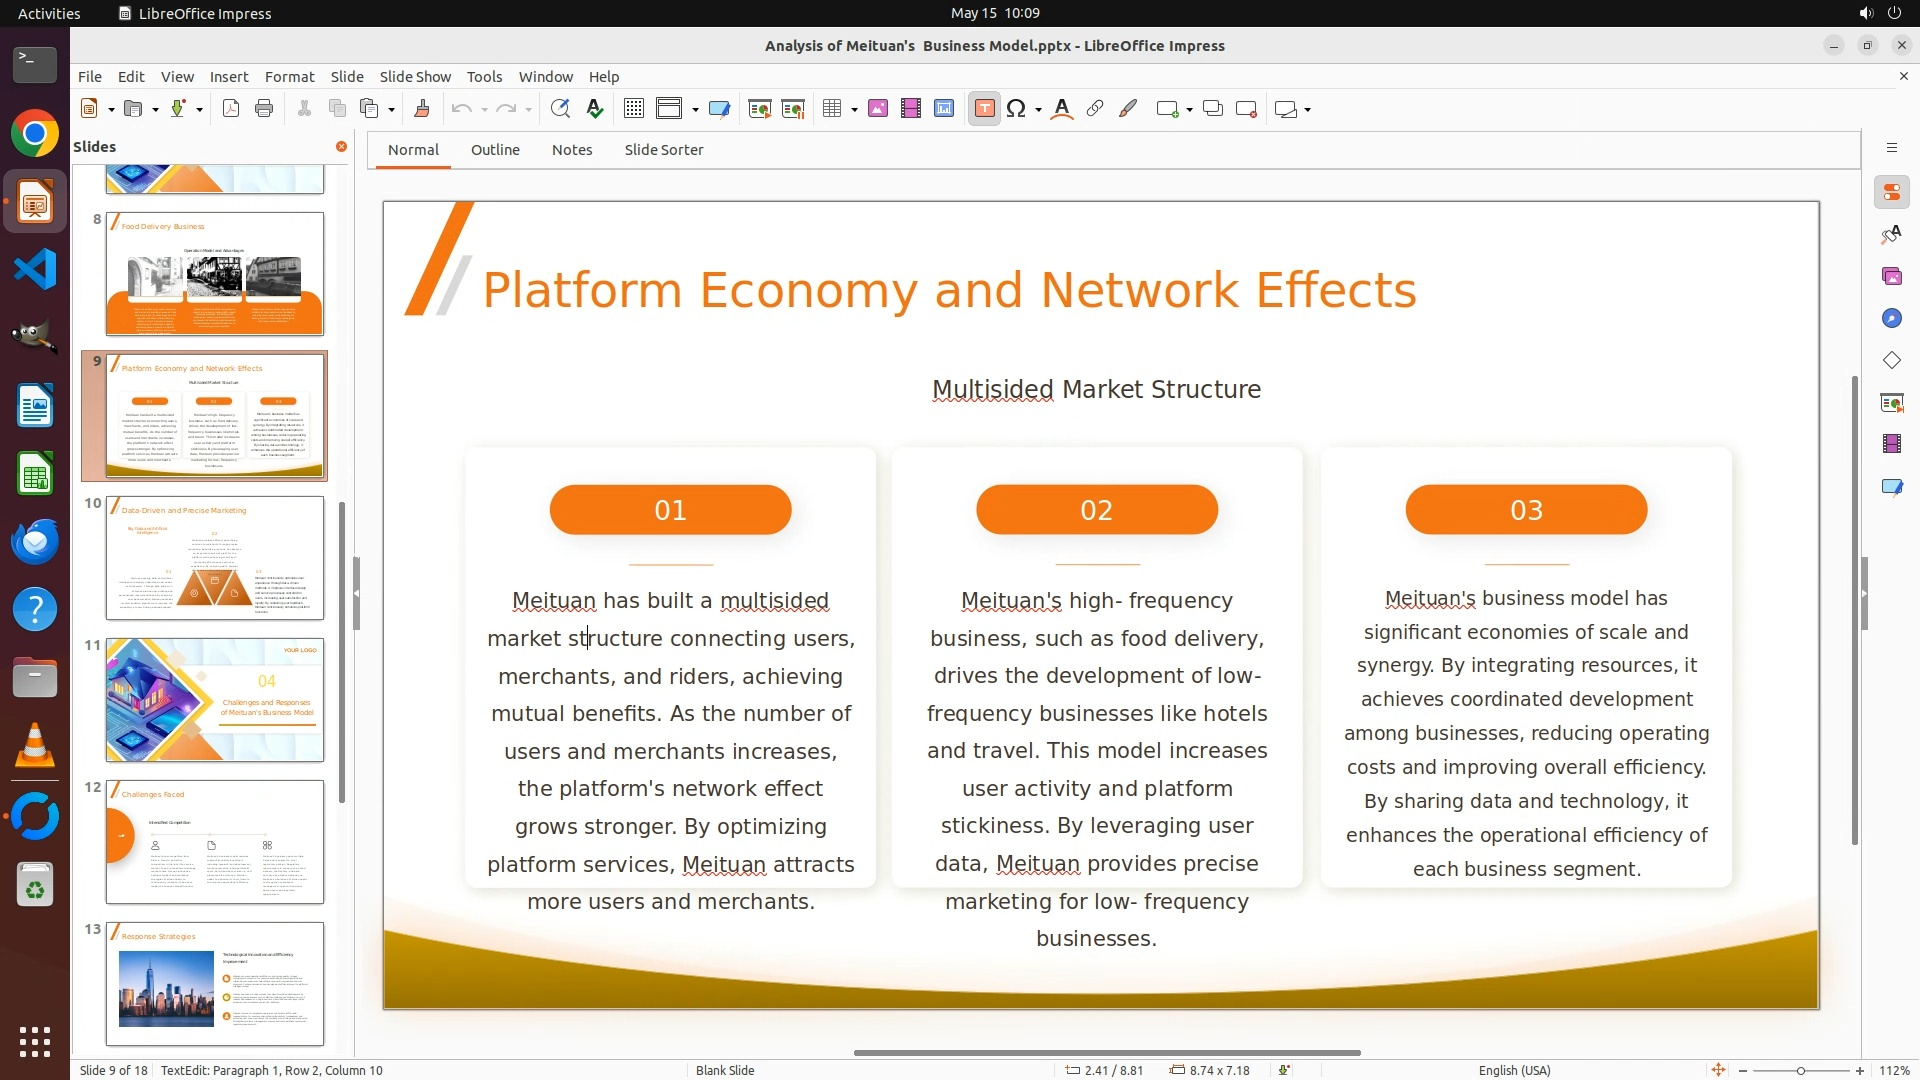
Task: Open the special character dropdown arrow
Action: coord(1038,109)
